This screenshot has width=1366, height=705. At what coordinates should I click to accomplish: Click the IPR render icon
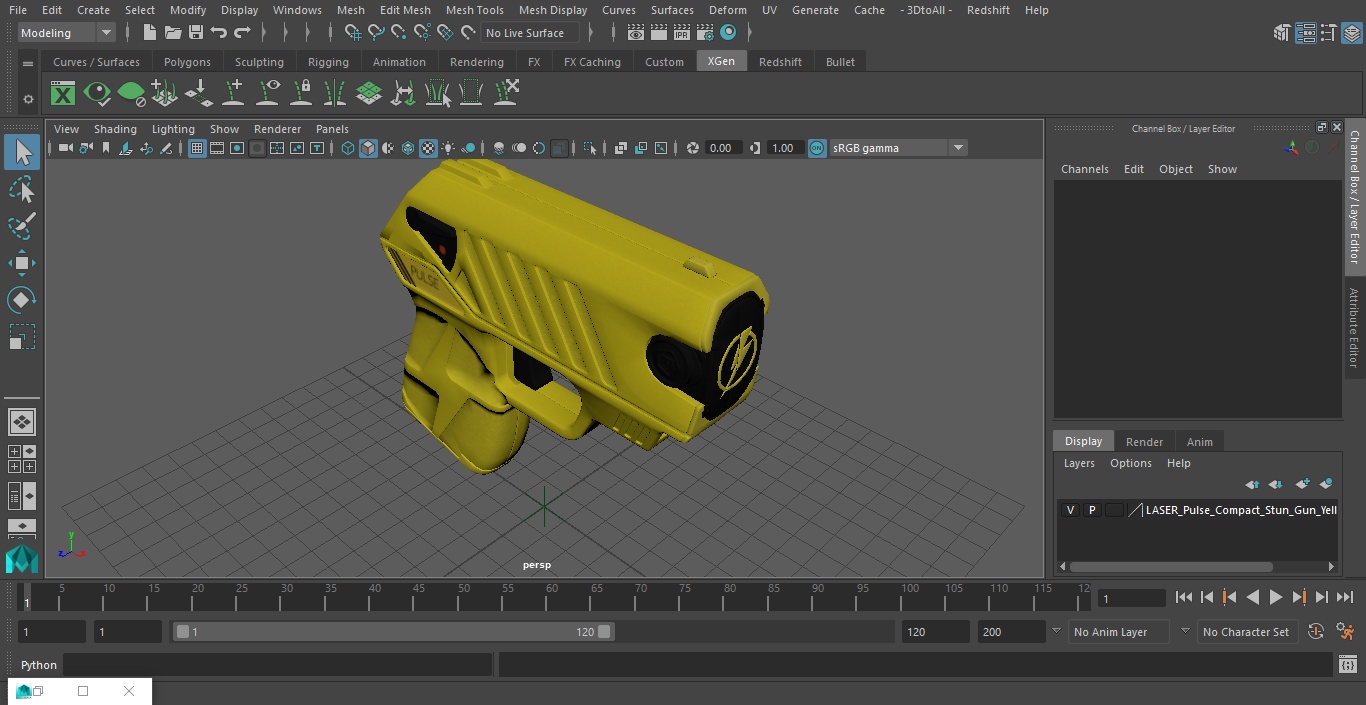coord(682,33)
